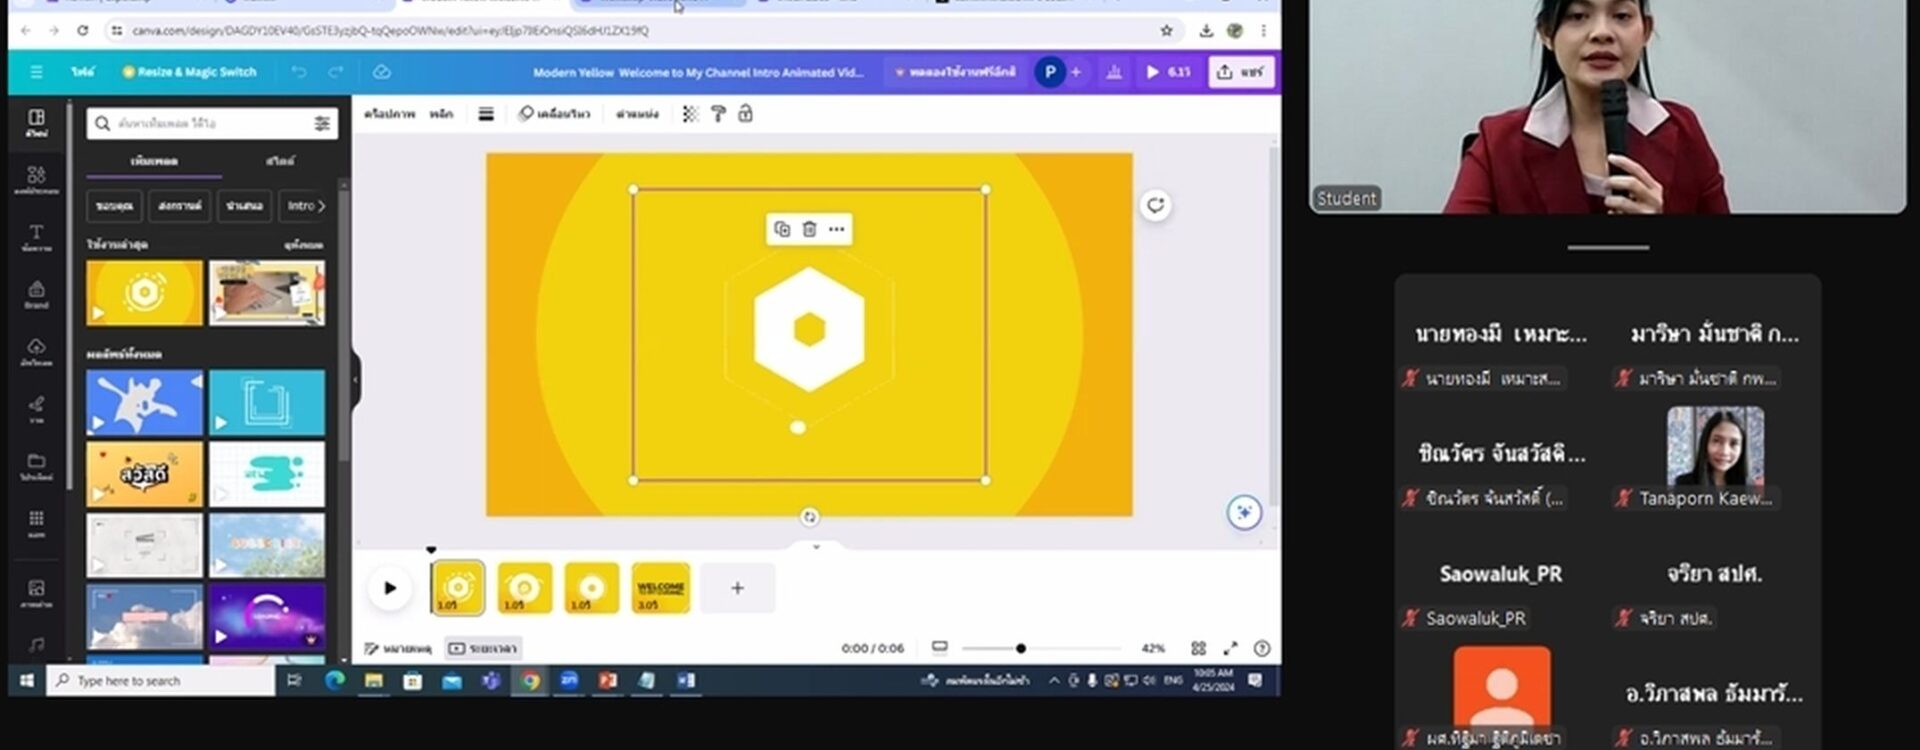This screenshot has height=750, width=1920.
Task: Duplicate the selected element via floating toolbar
Action: (782, 229)
